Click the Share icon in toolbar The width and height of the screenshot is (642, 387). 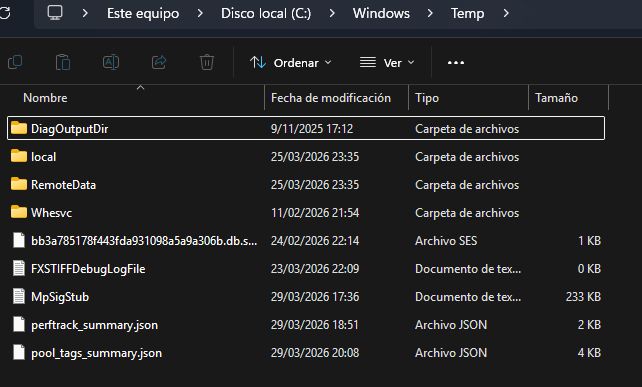click(x=159, y=62)
